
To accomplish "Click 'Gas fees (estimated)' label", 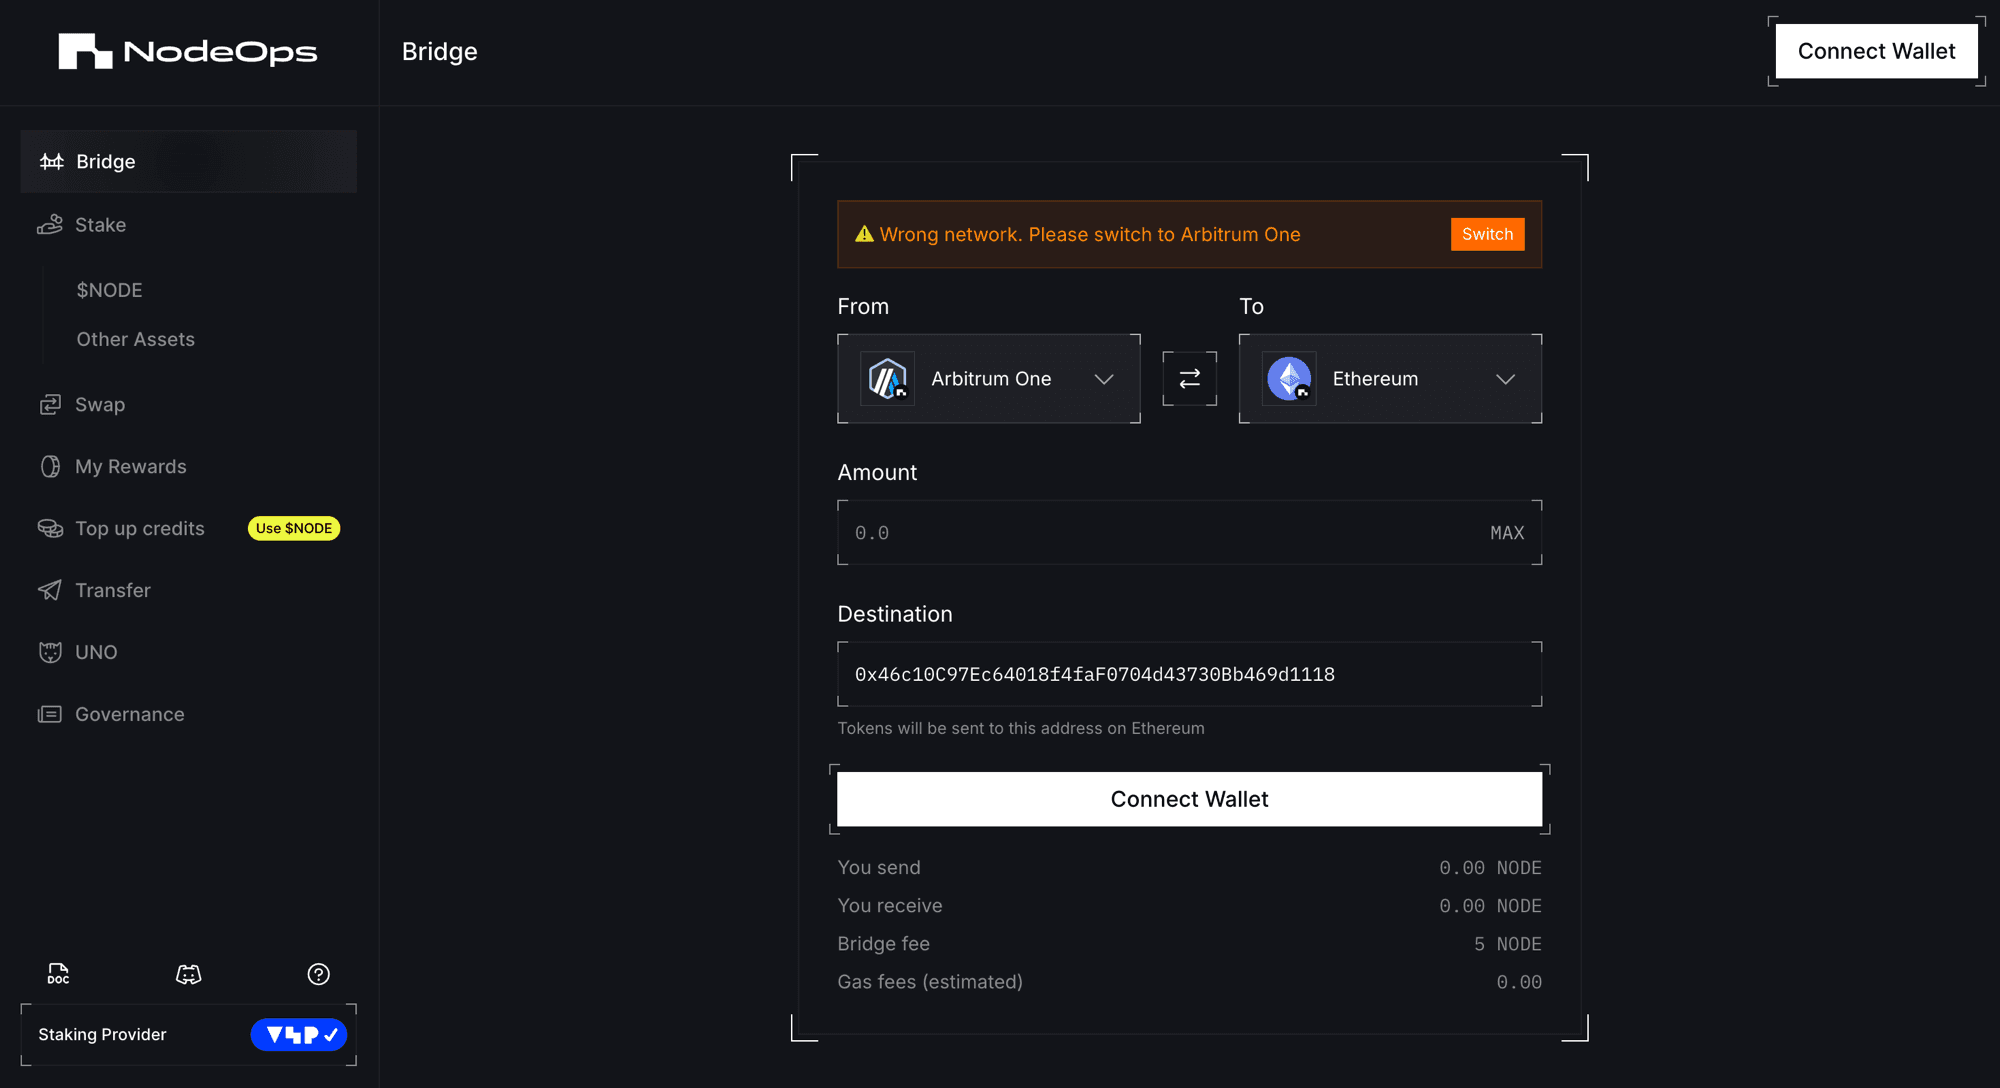I will (930, 982).
